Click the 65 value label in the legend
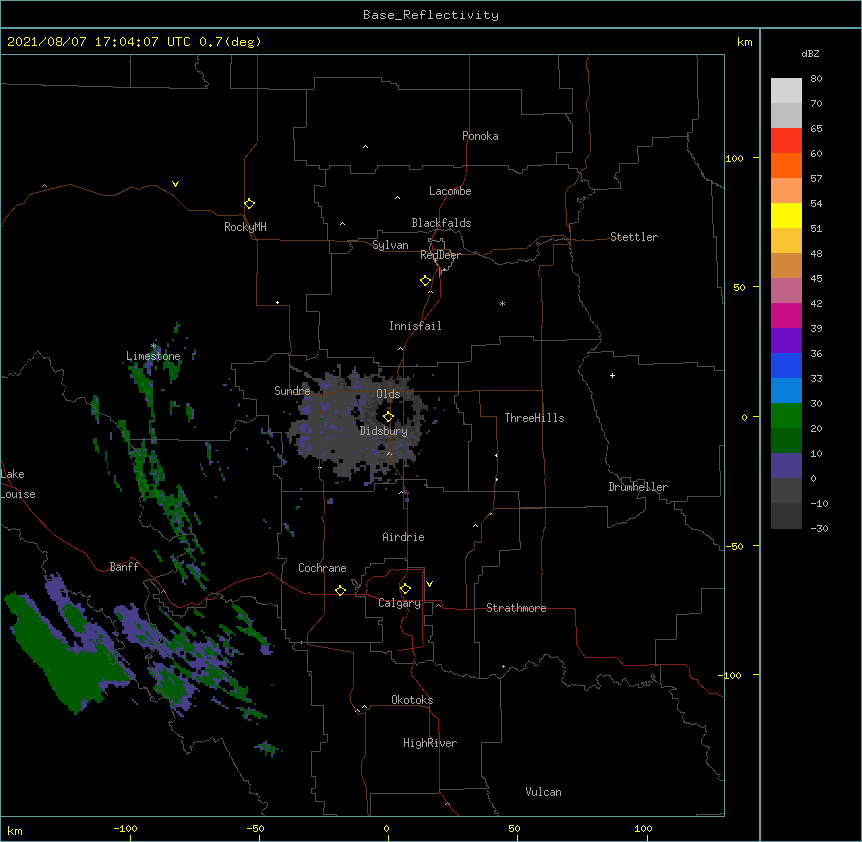The image size is (862, 842). tap(816, 128)
